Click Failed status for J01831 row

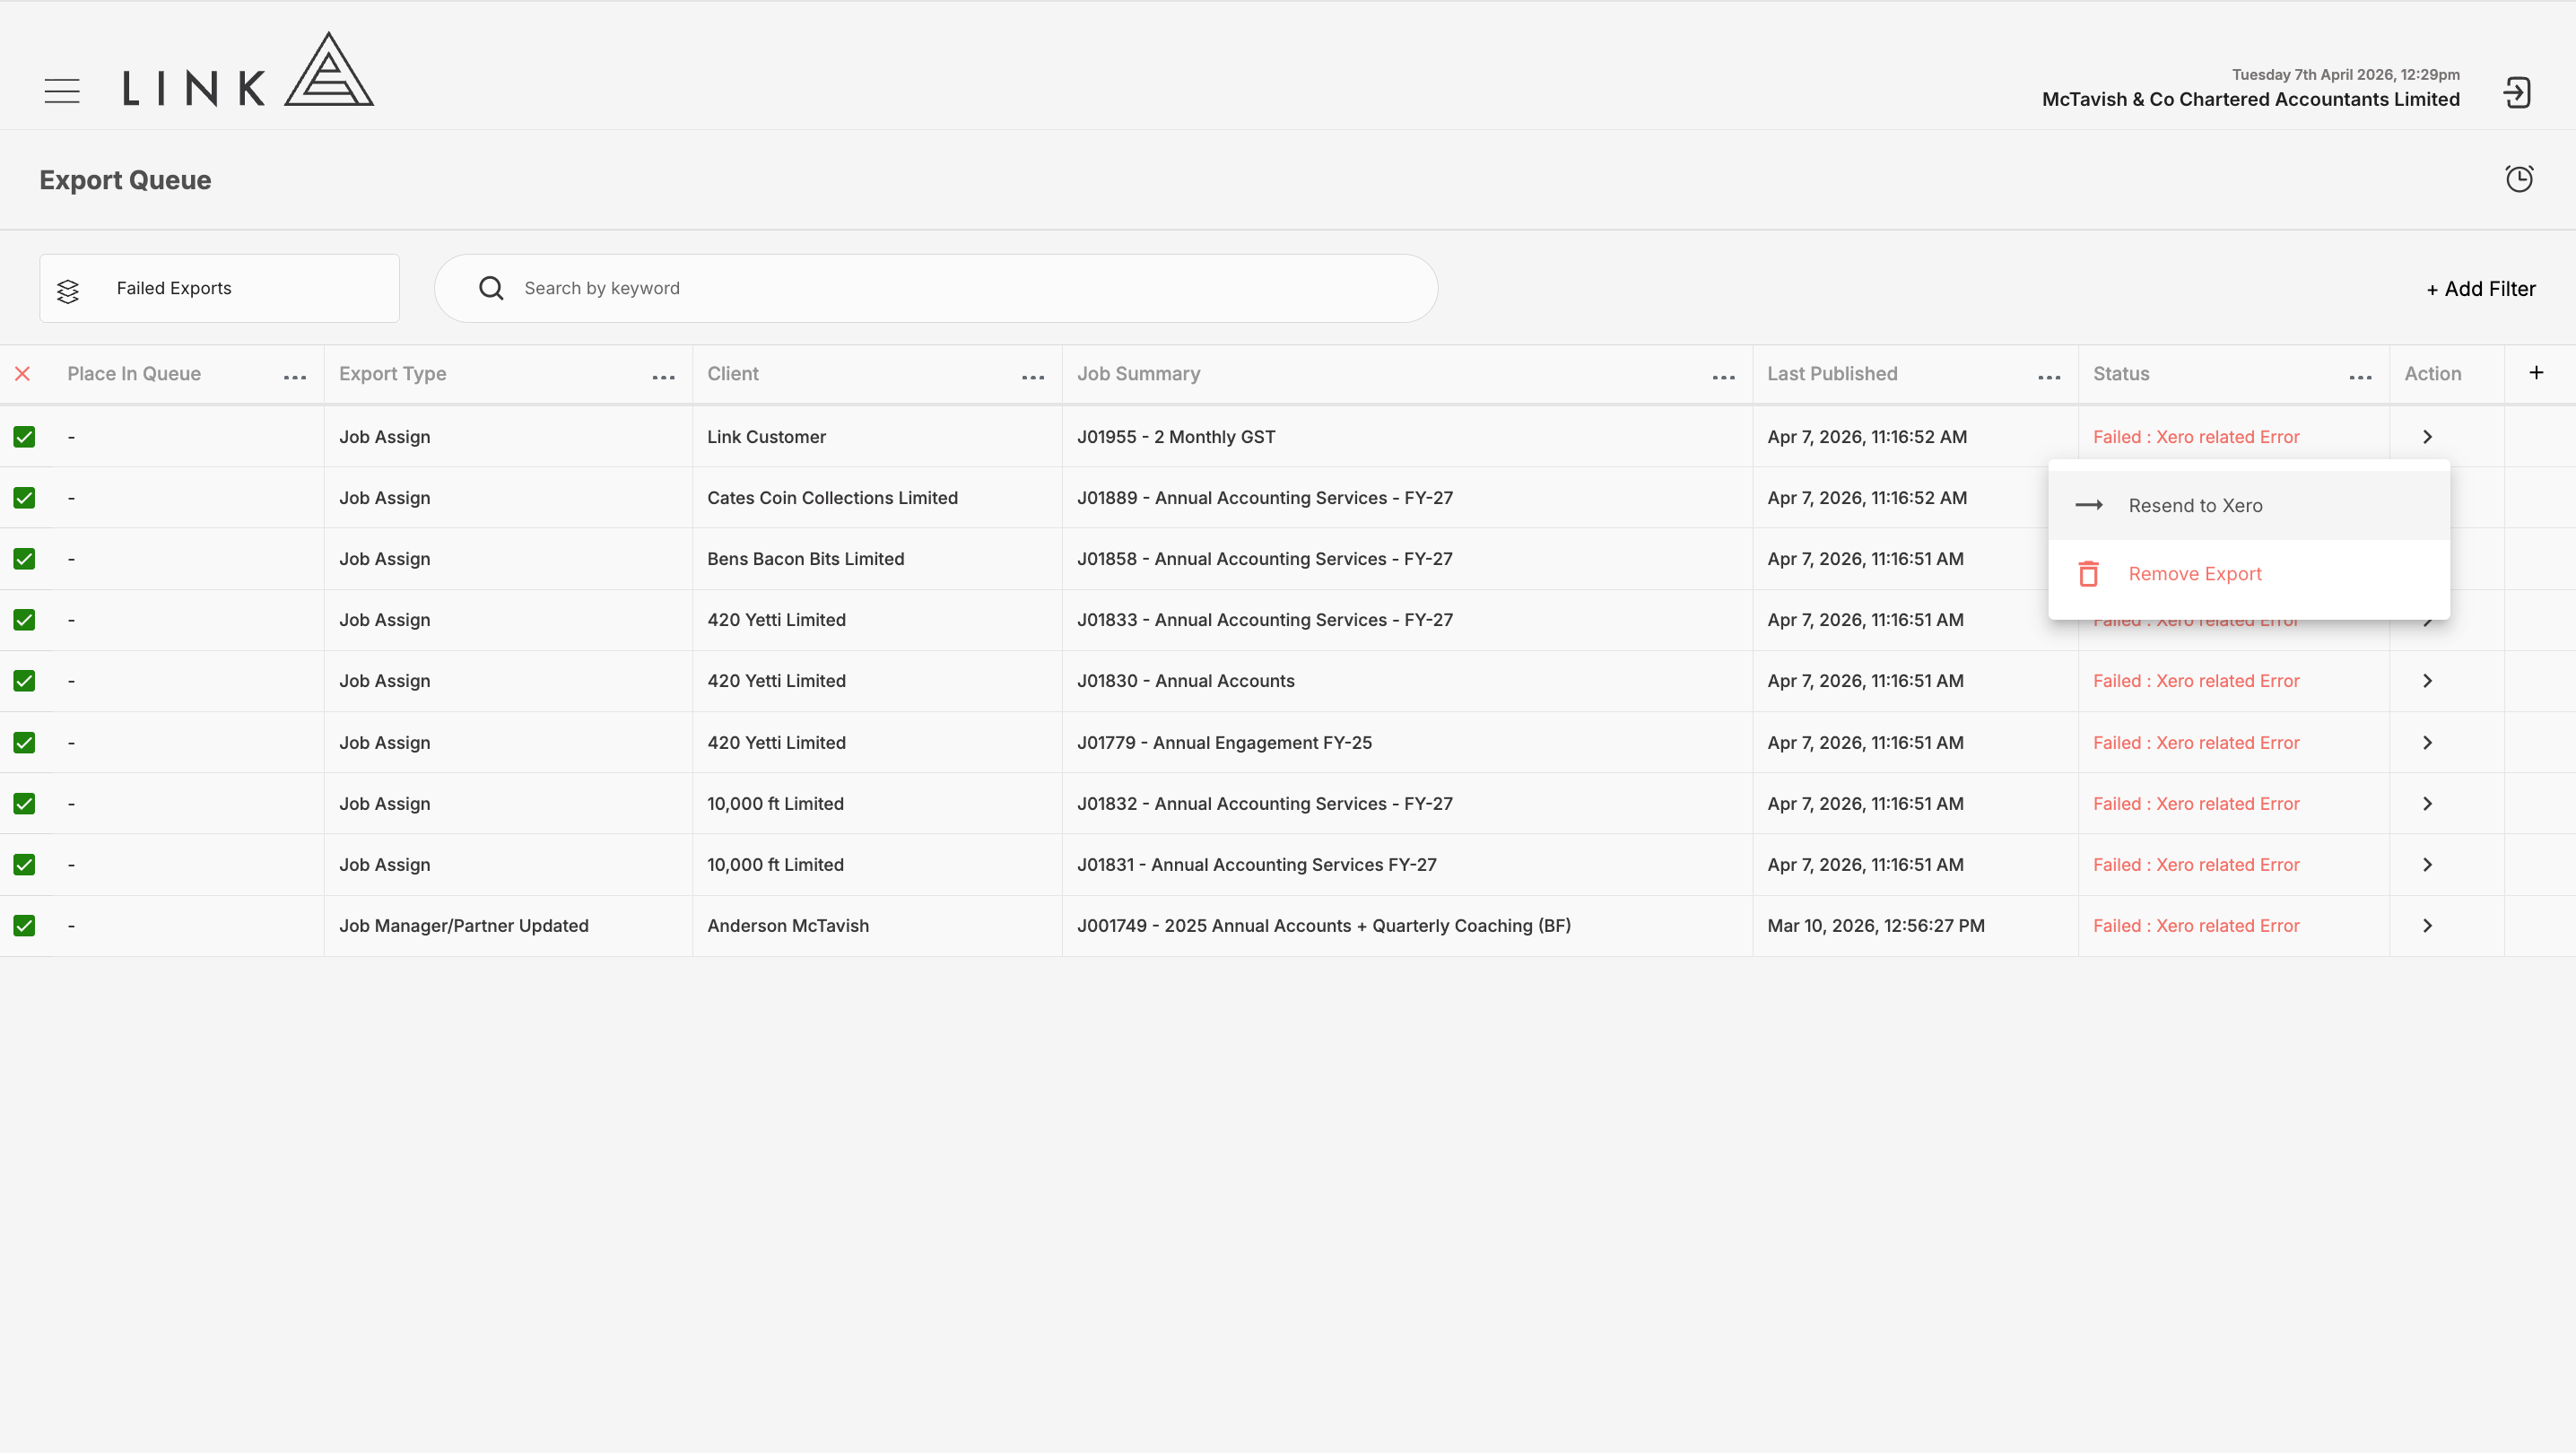[x=2196, y=865]
